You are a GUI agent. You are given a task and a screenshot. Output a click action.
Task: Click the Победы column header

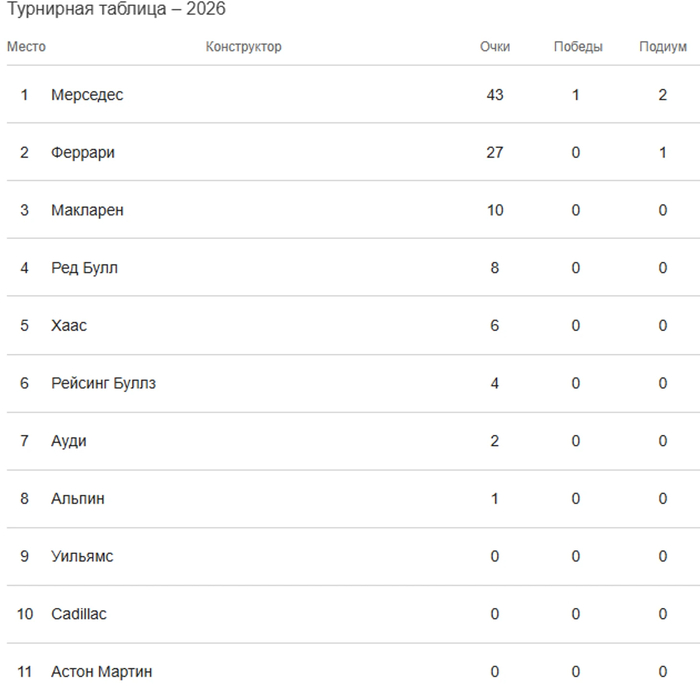pyautogui.click(x=578, y=47)
